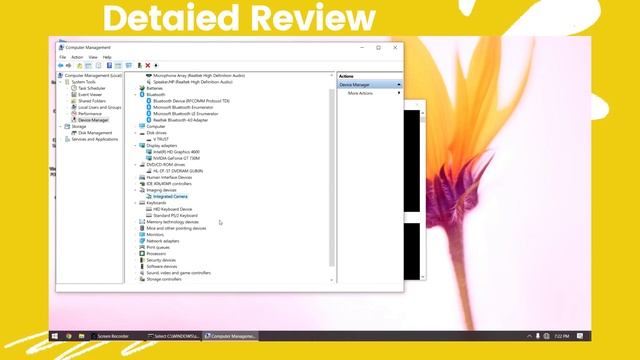The image size is (640, 360).
Task: Click Mice and other pointing devices icon
Action: click(142, 228)
